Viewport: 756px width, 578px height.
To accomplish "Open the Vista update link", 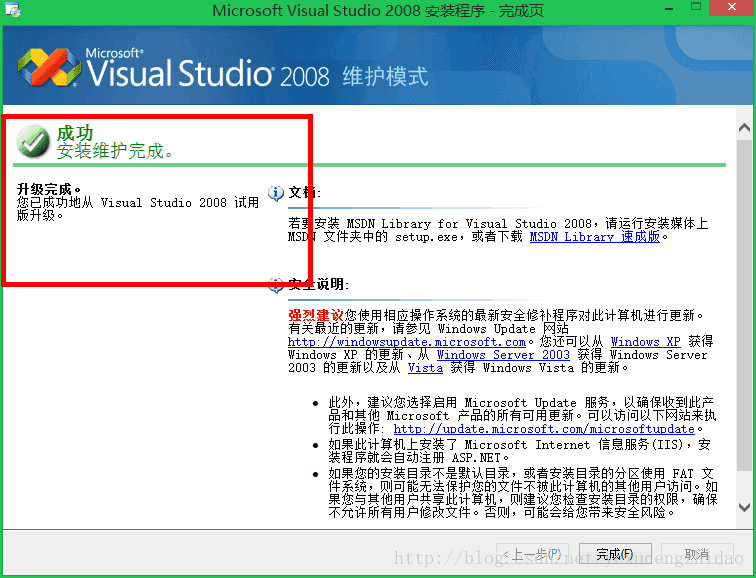I will [424, 368].
